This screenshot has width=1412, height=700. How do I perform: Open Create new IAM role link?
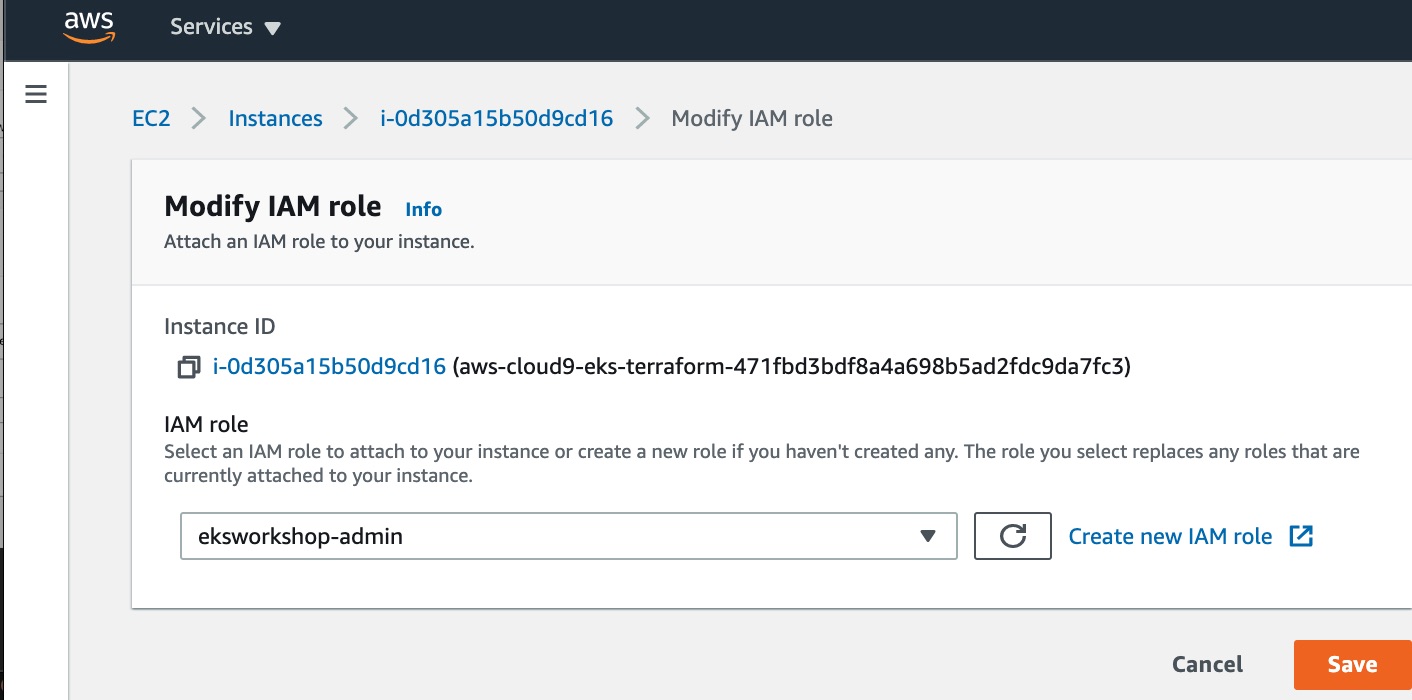1170,536
